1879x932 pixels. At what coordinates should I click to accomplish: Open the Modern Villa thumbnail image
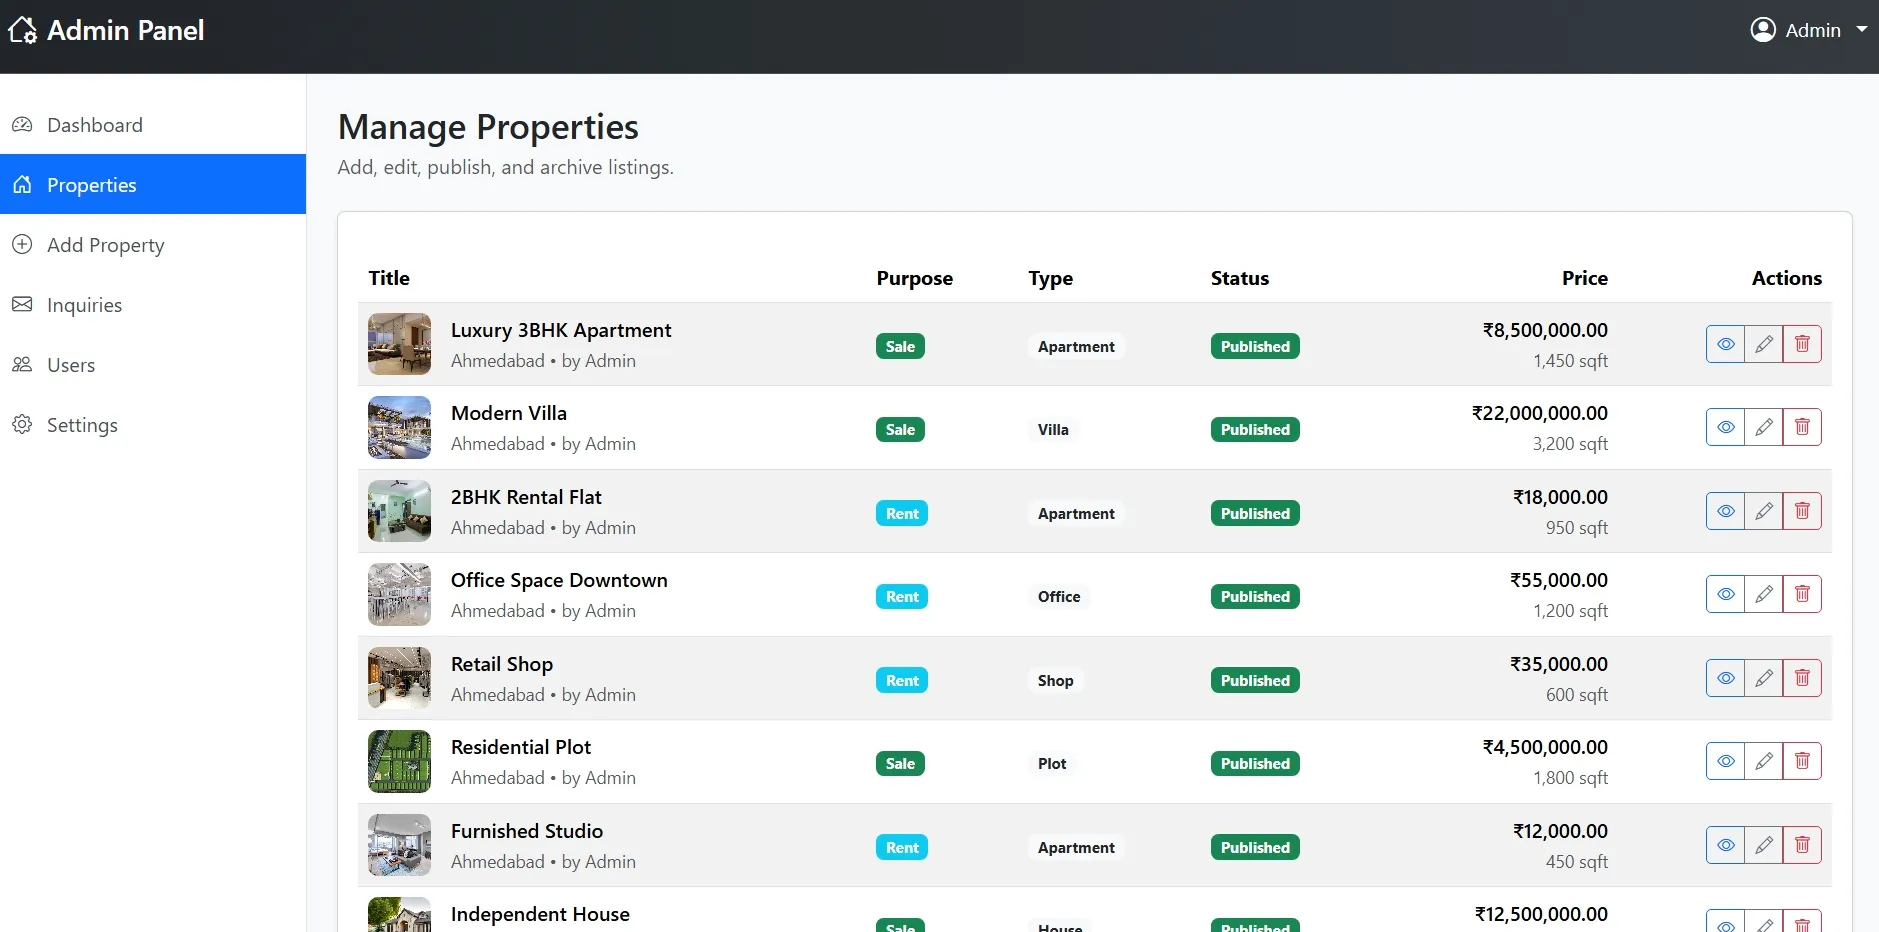tap(398, 427)
